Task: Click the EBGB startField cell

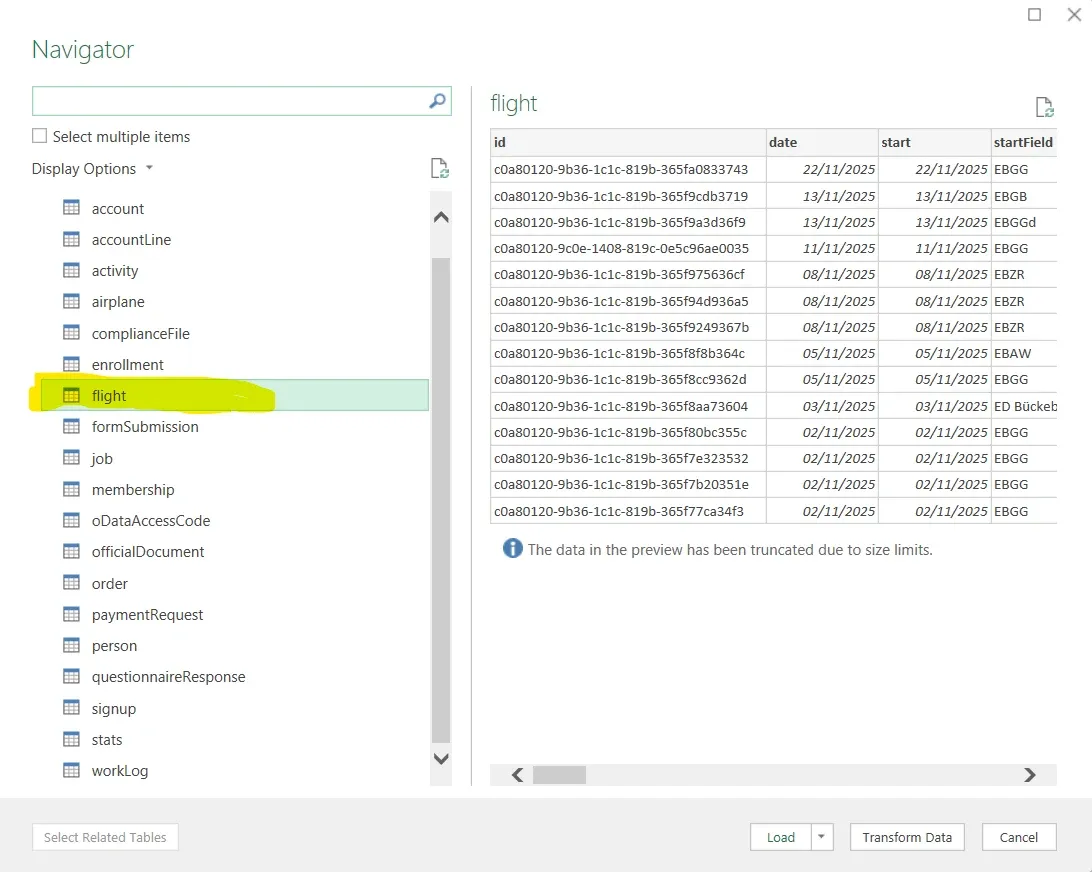Action: click(1024, 196)
